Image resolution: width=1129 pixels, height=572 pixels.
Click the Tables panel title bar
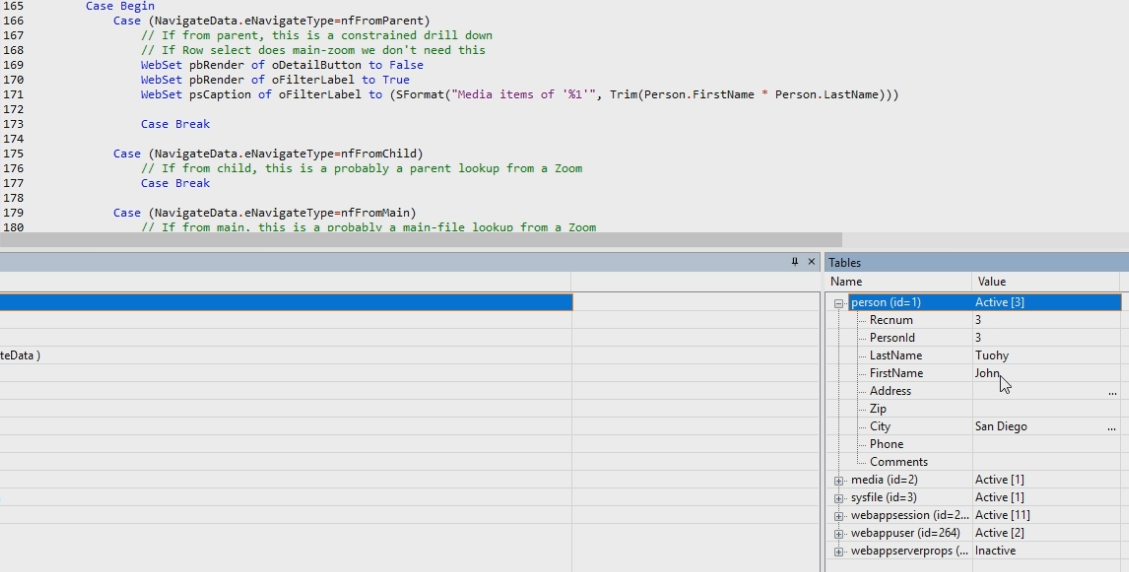pos(975,262)
